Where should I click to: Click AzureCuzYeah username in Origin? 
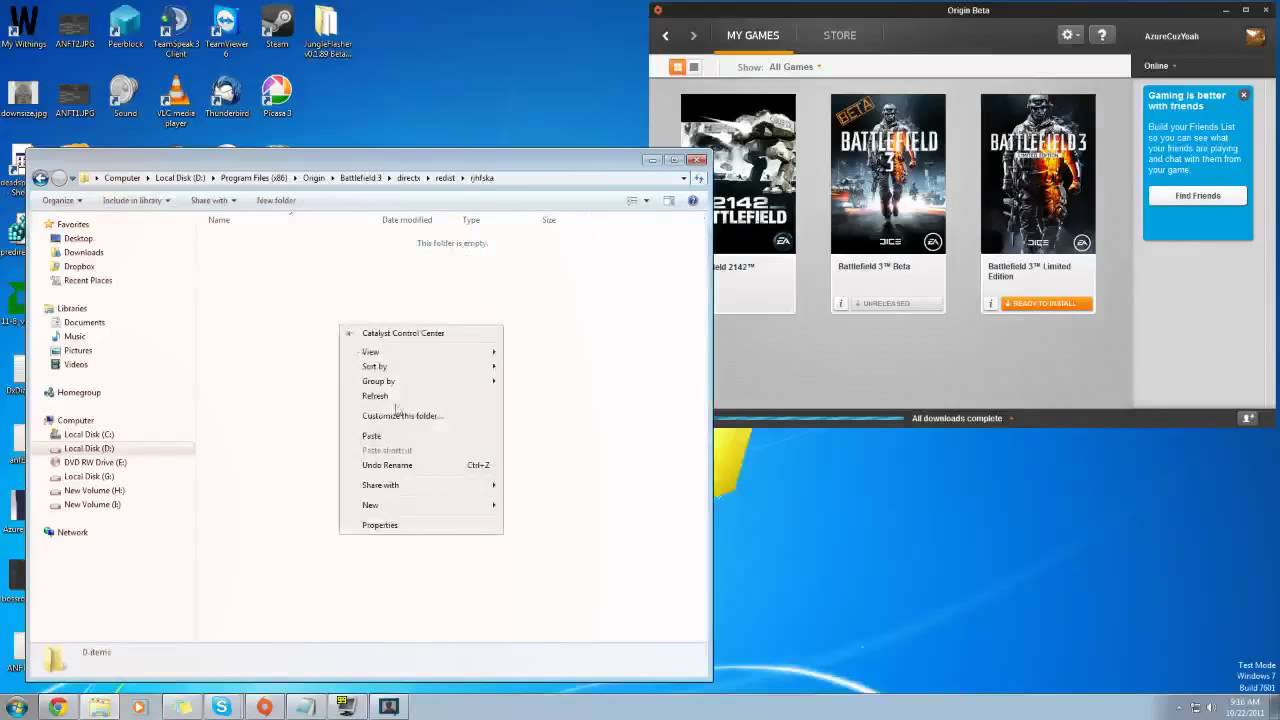(1172, 36)
